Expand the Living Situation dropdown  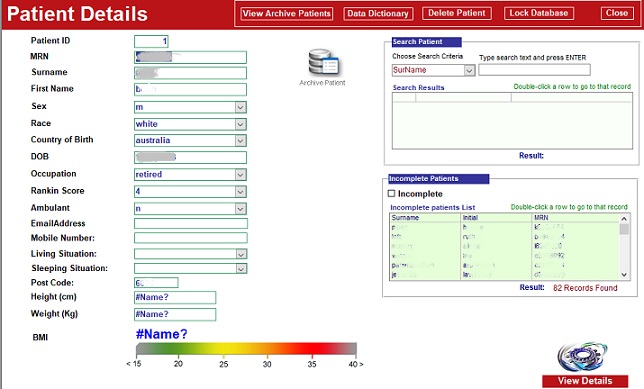(241, 254)
